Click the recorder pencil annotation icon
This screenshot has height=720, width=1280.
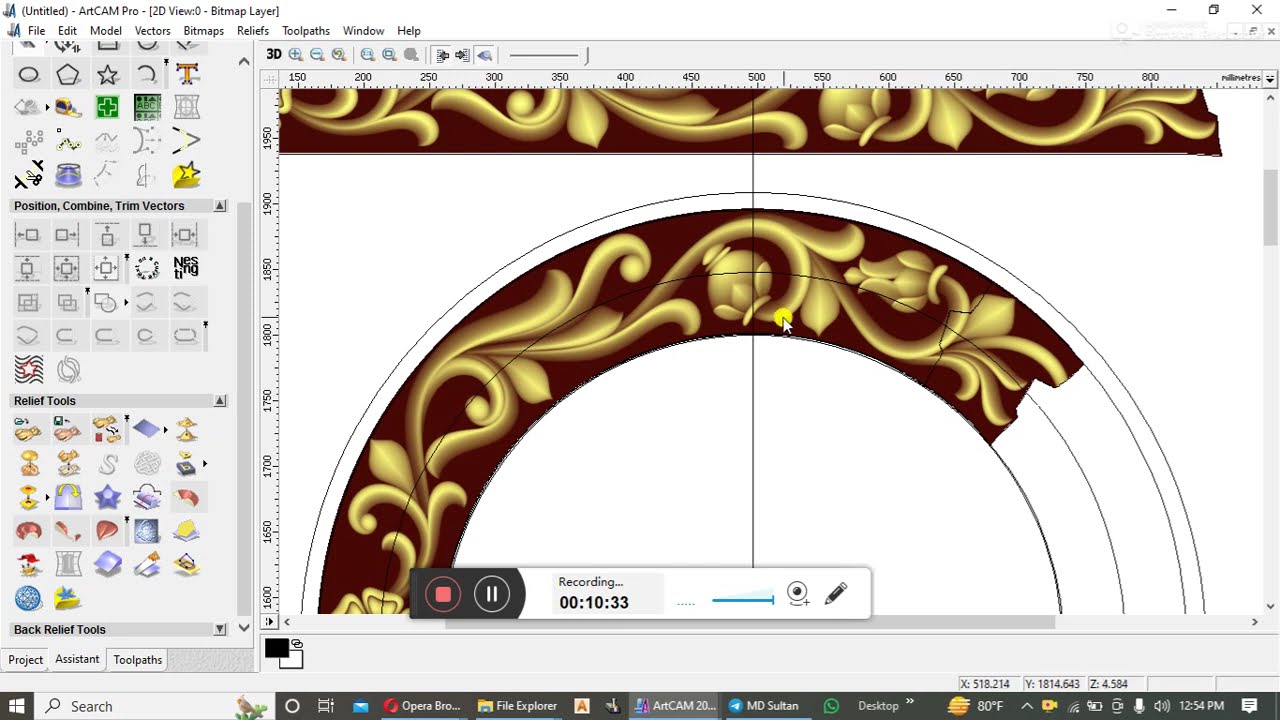(x=836, y=594)
